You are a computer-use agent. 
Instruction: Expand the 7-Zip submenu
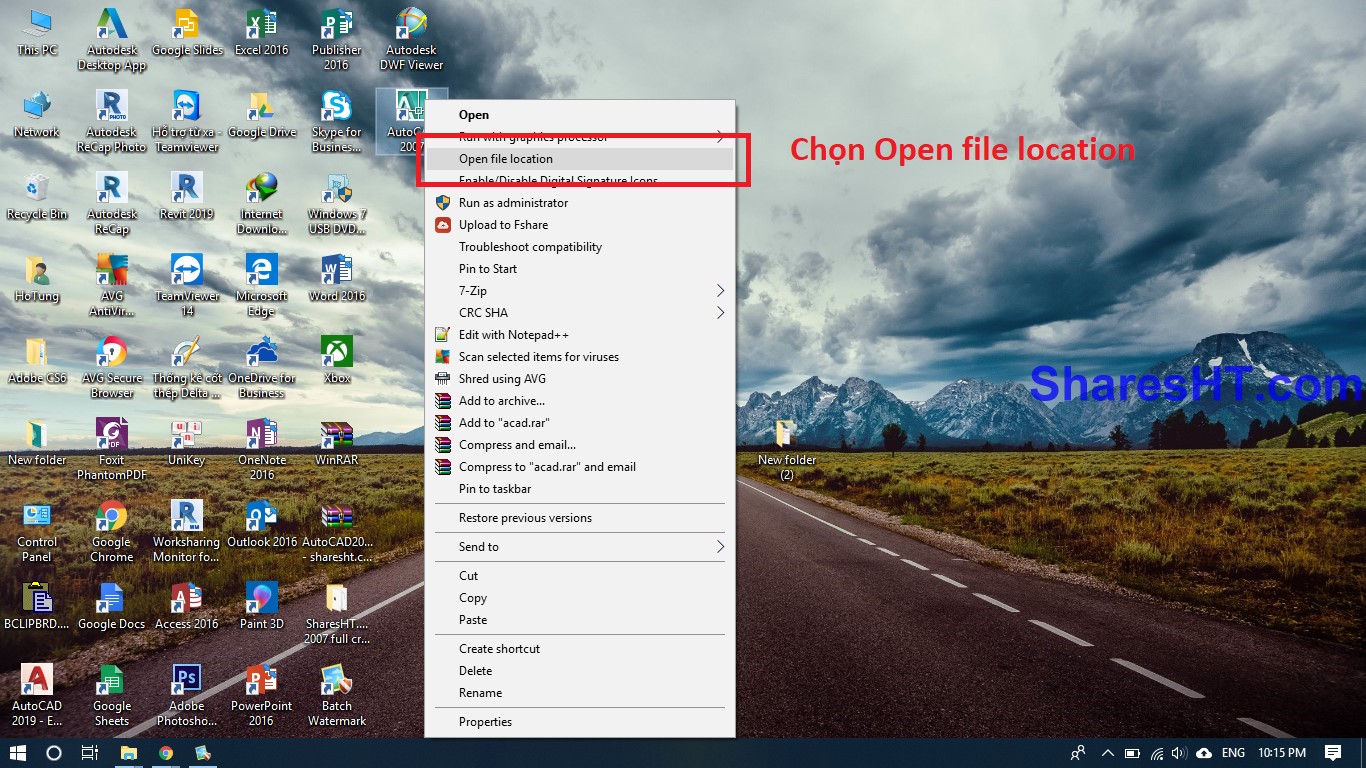coord(580,291)
